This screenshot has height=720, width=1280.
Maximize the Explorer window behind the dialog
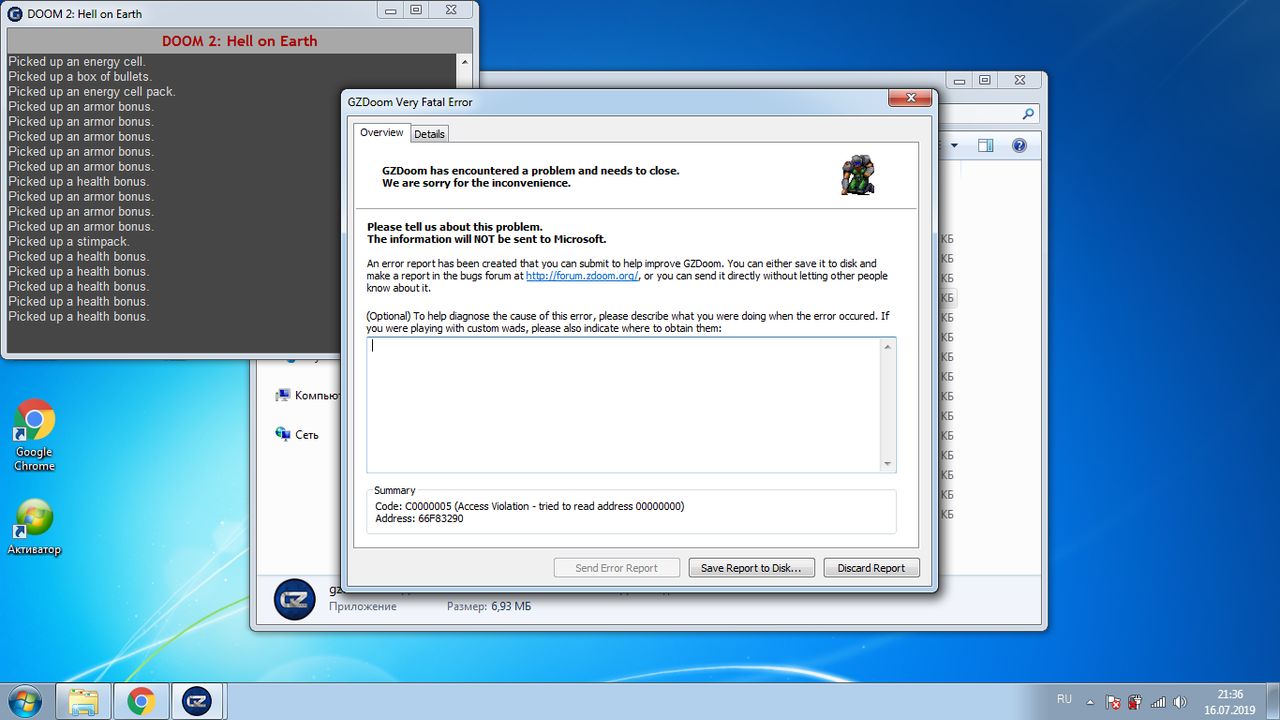985,80
